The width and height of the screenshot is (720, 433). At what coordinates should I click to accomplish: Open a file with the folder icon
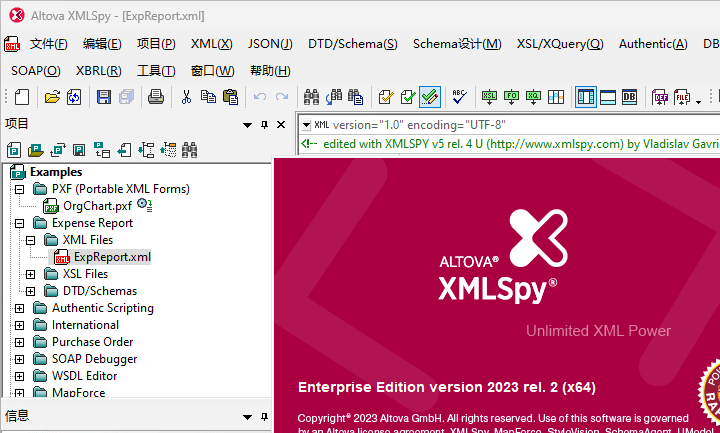tap(52, 97)
